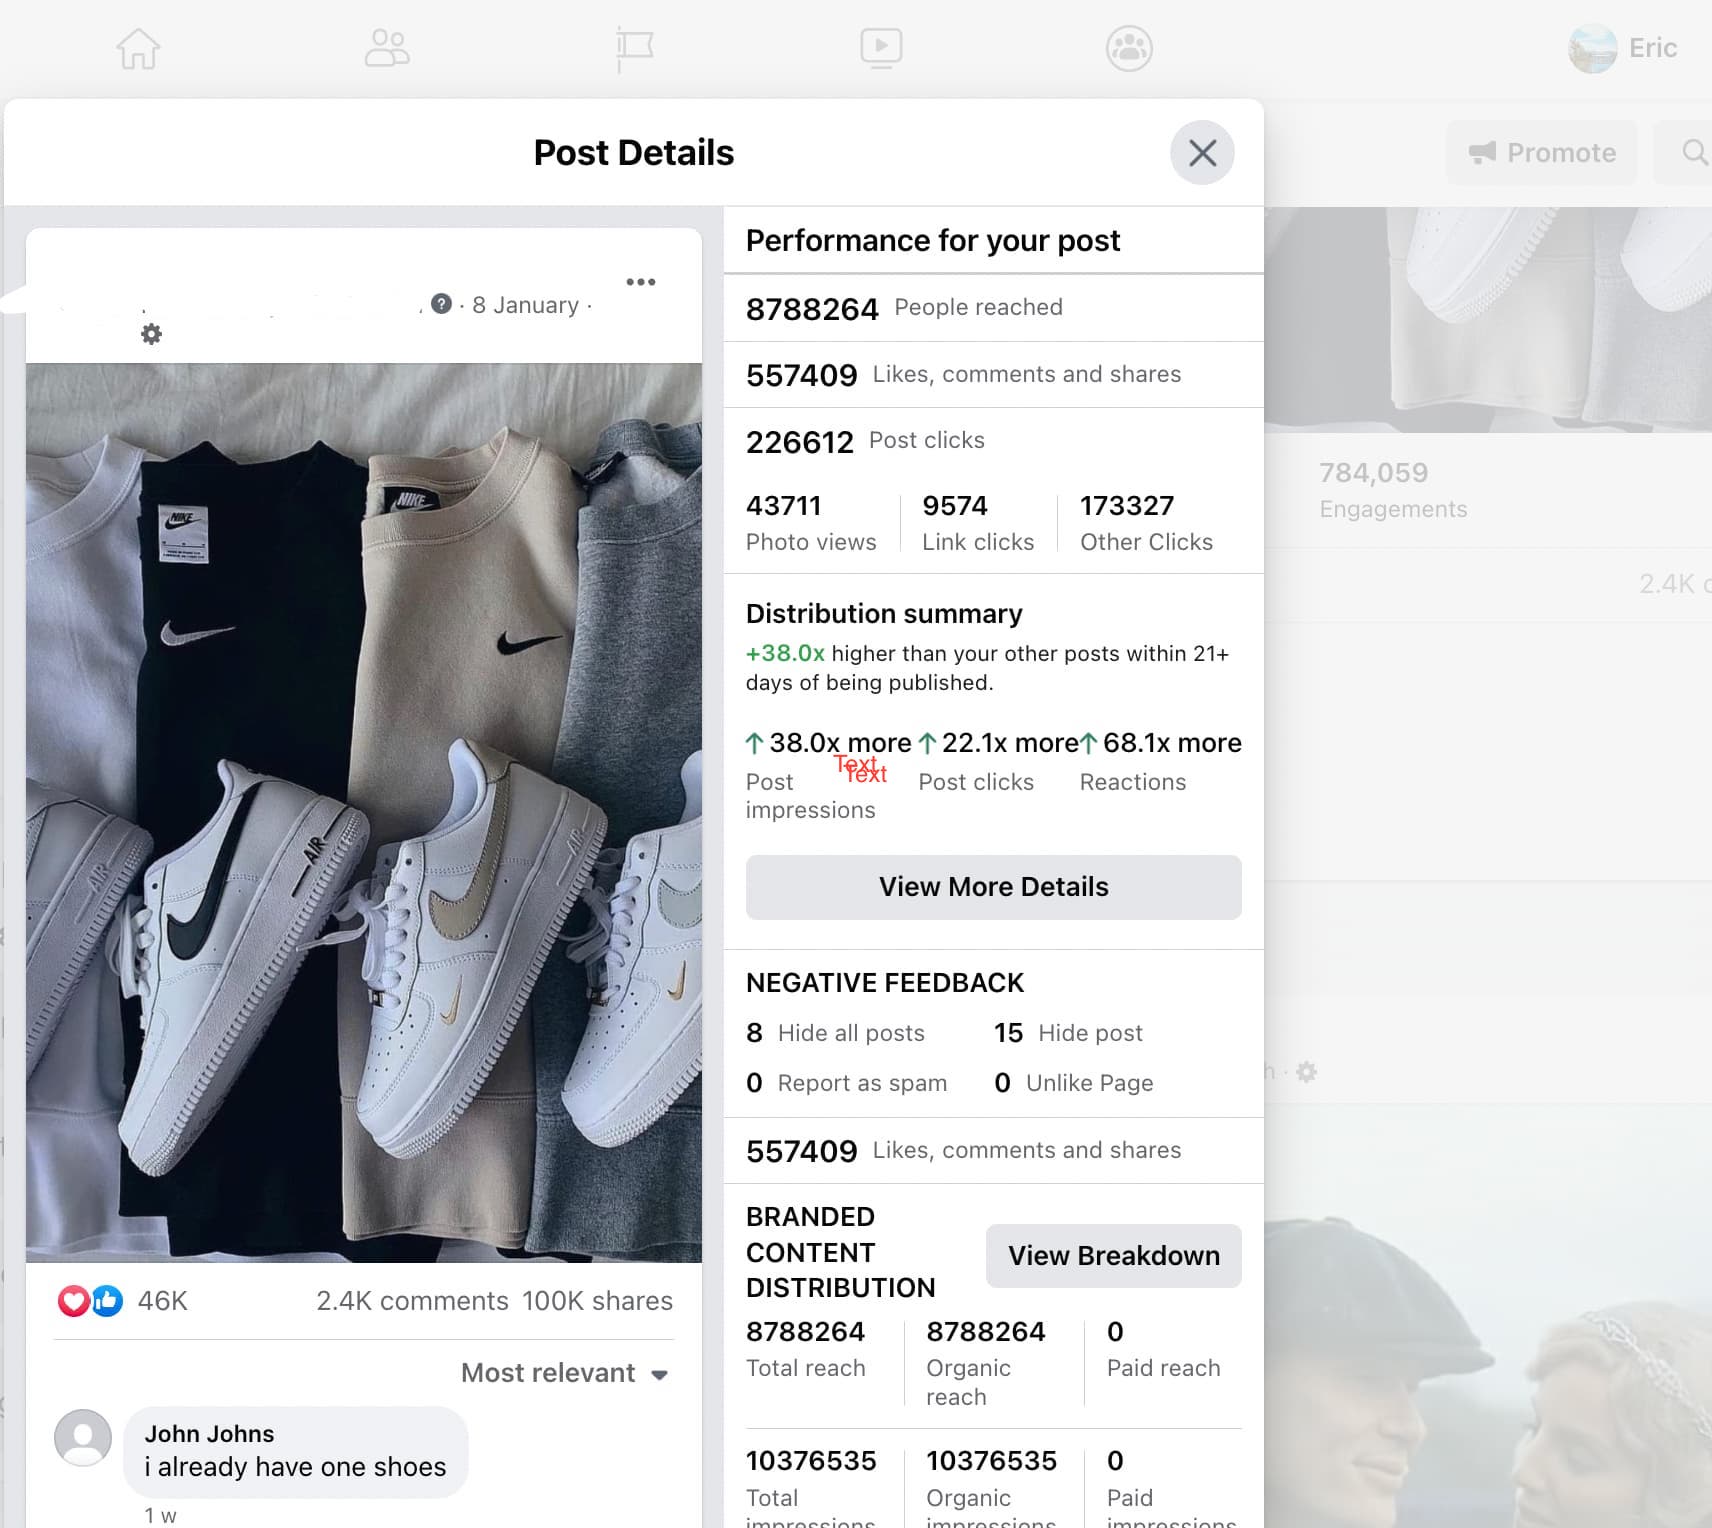Open Eric's profile in the top bar
This screenshot has height=1528, width=1712.
click(x=1623, y=48)
